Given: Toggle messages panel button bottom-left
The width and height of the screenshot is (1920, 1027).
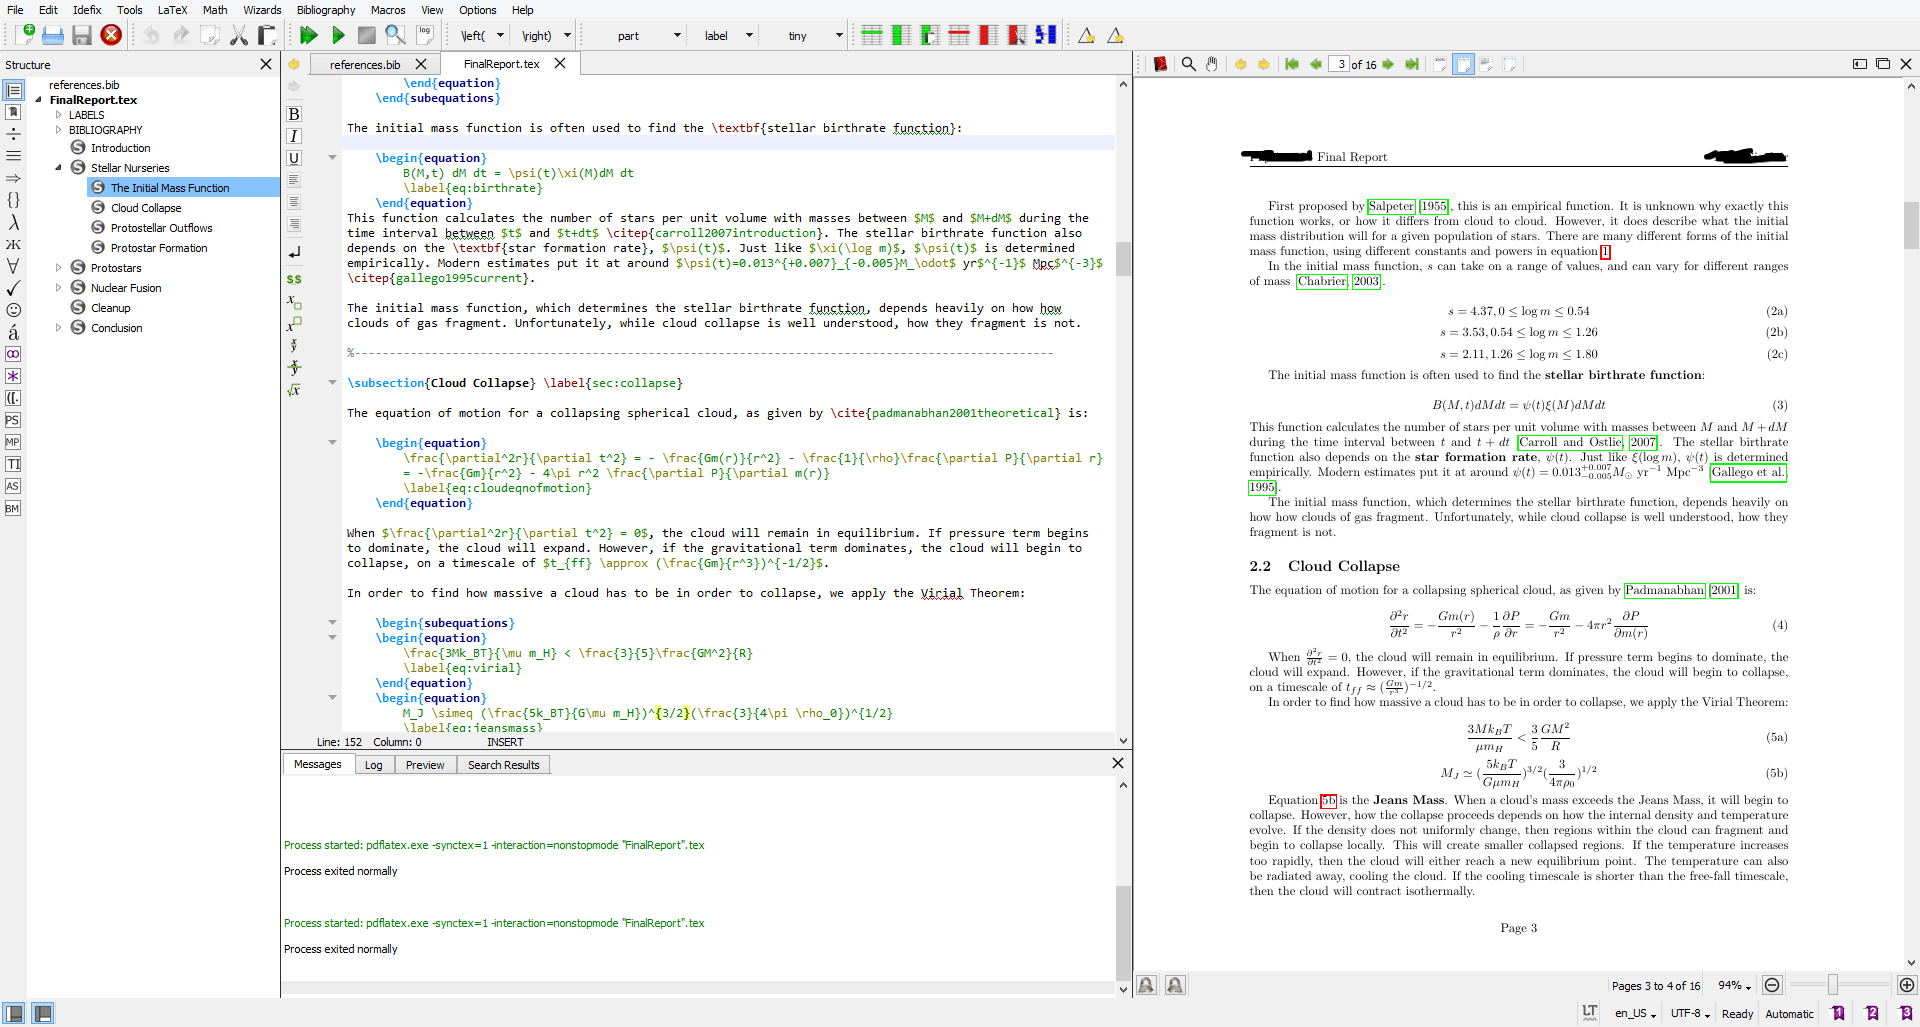Looking at the screenshot, I should click(x=43, y=1013).
